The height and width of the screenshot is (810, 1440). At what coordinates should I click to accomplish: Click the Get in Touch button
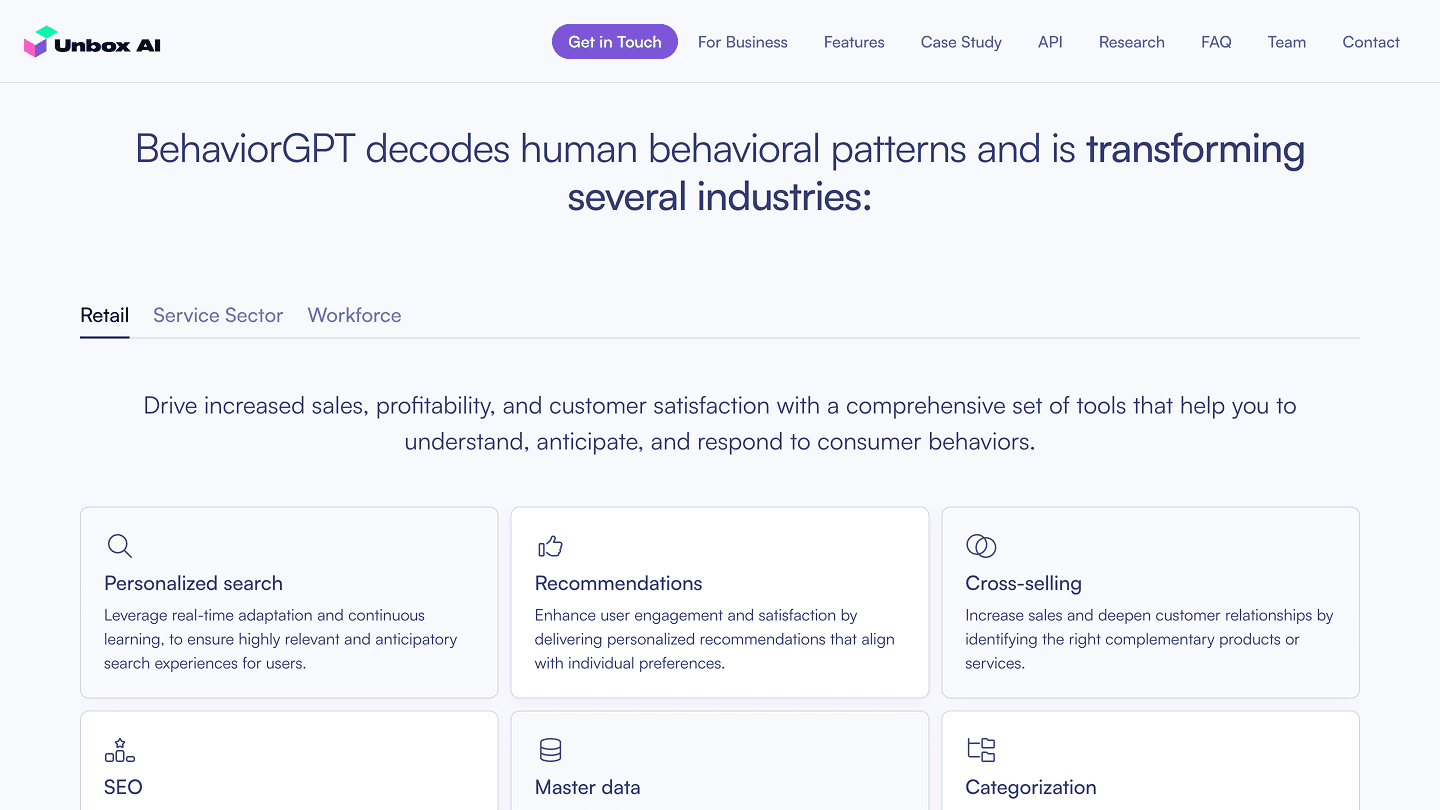[x=615, y=42]
